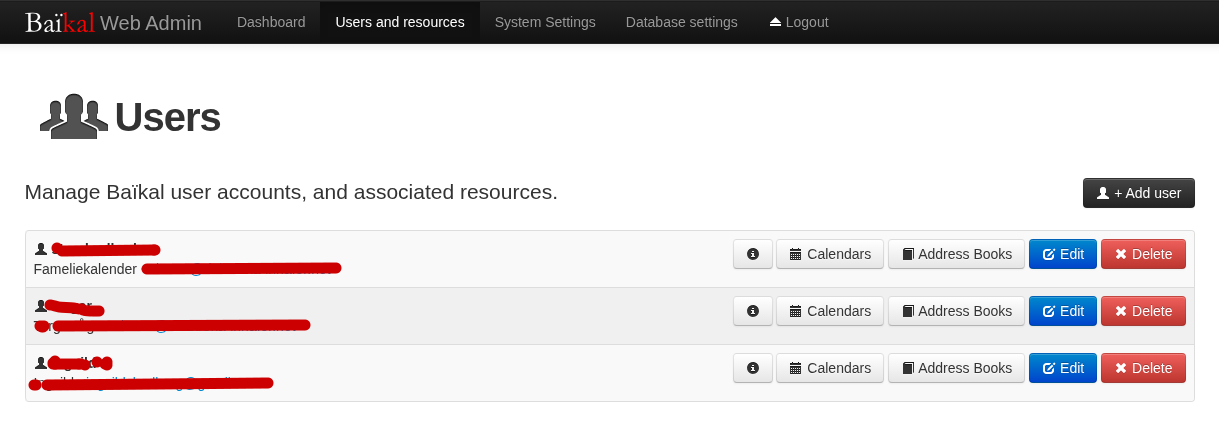The image size is (1219, 438).
Task: Log out via Logout link
Action: click(798, 22)
